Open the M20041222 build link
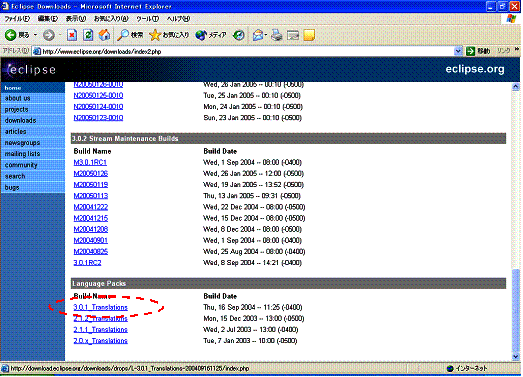The height and width of the screenshot is (377, 523). coord(91,207)
